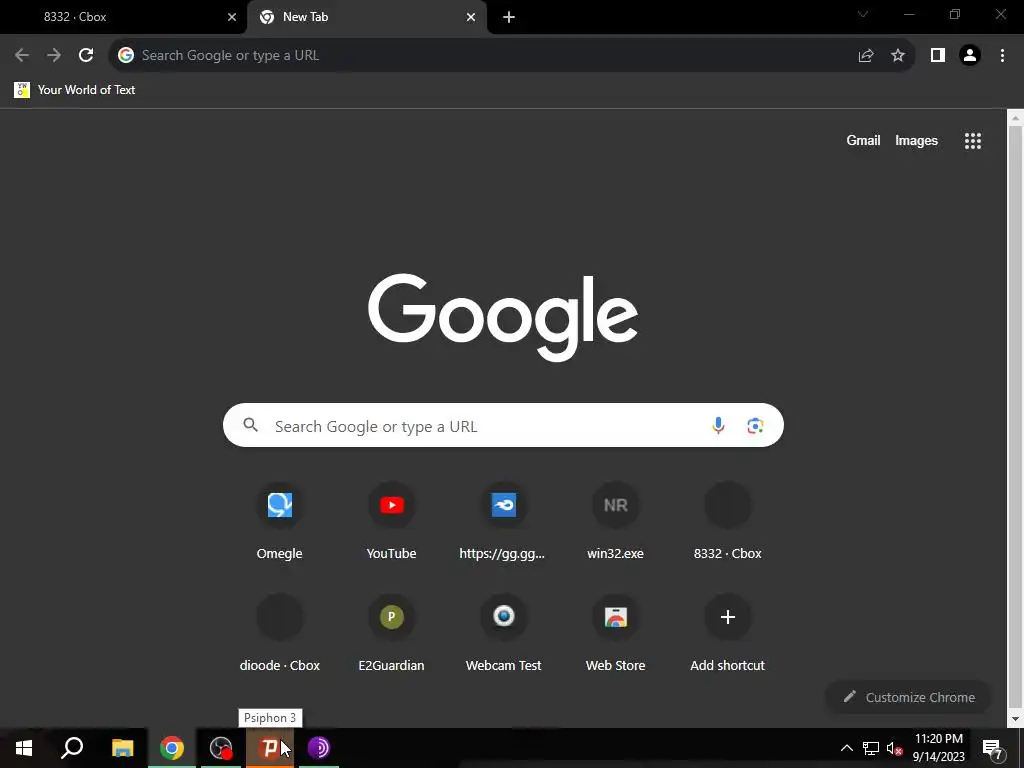The height and width of the screenshot is (768, 1024).
Task: Click the Google search box
Action: (503, 426)
